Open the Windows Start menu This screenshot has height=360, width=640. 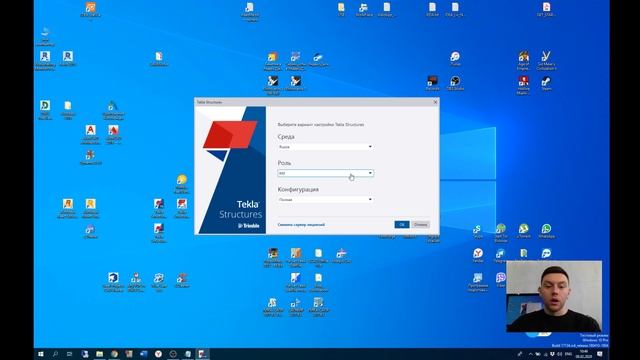click(x=40, y=354)
